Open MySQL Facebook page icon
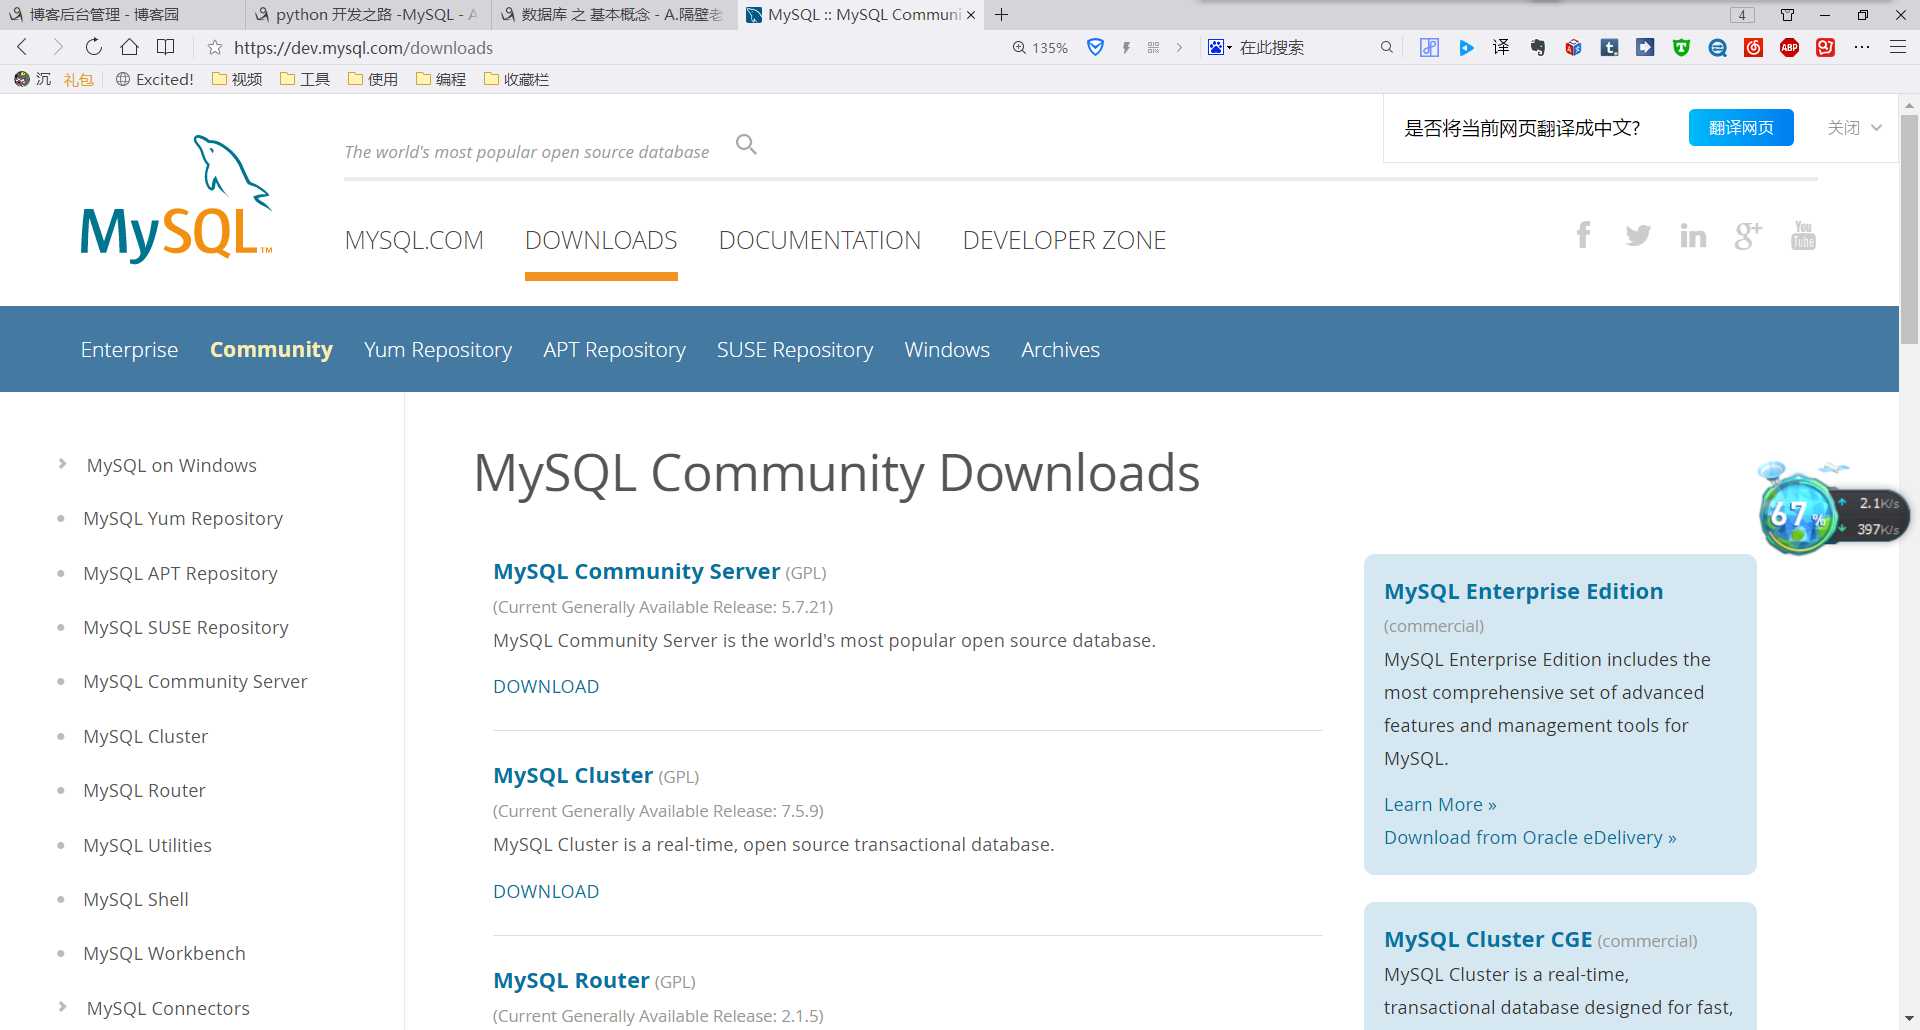The height and width of the screenshot is (1030, 1920). [x=1583, y=235]
